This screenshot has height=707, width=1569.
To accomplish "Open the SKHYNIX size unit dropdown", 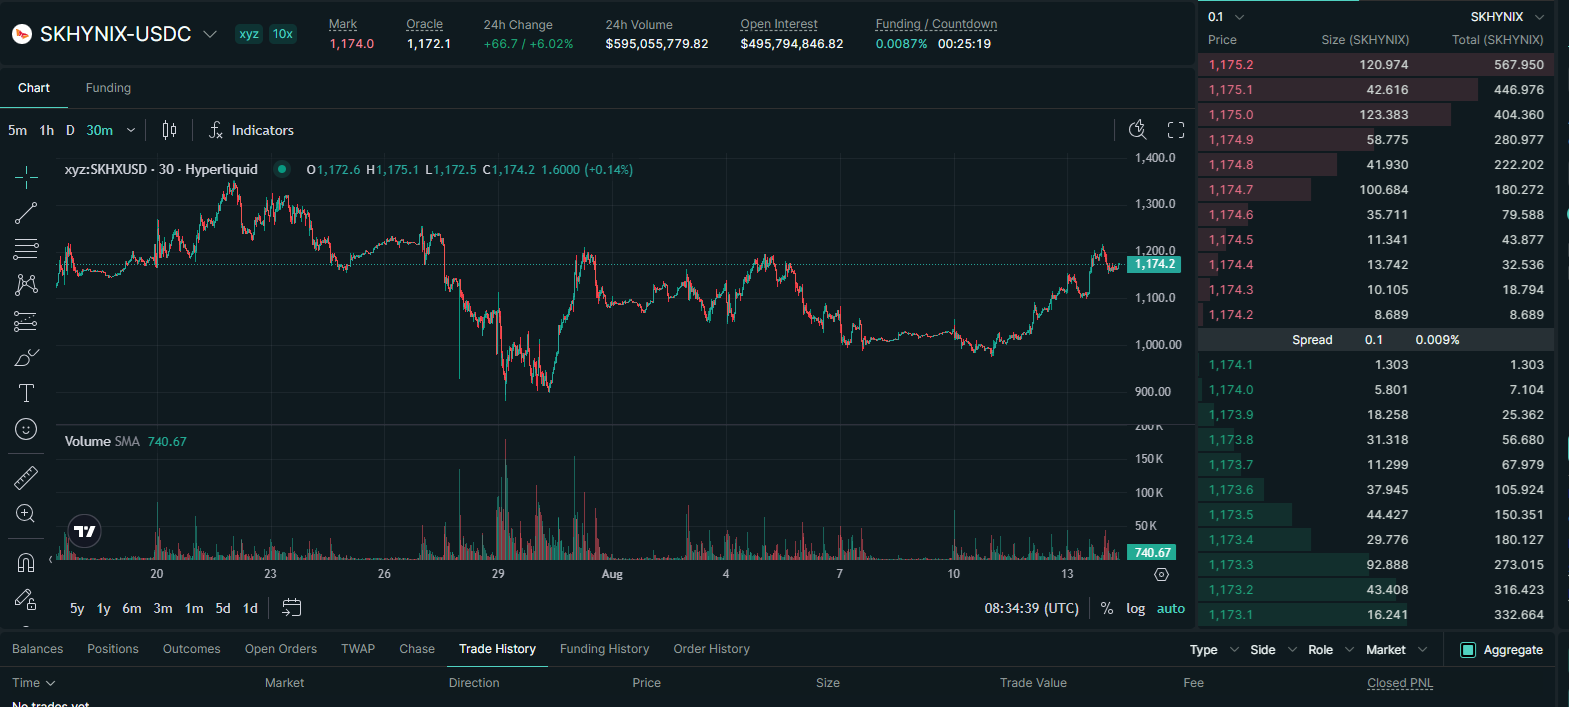I will [x=1507, y=17].
